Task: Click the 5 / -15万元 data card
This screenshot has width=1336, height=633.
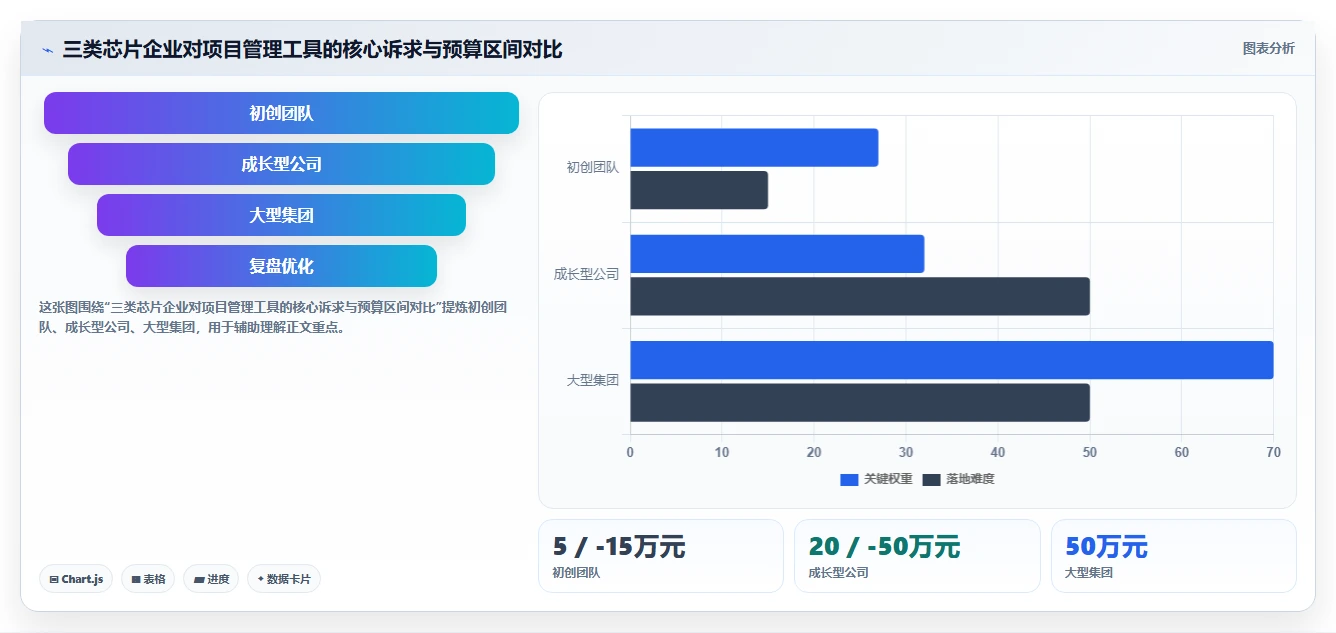Action: pos(661,556)
